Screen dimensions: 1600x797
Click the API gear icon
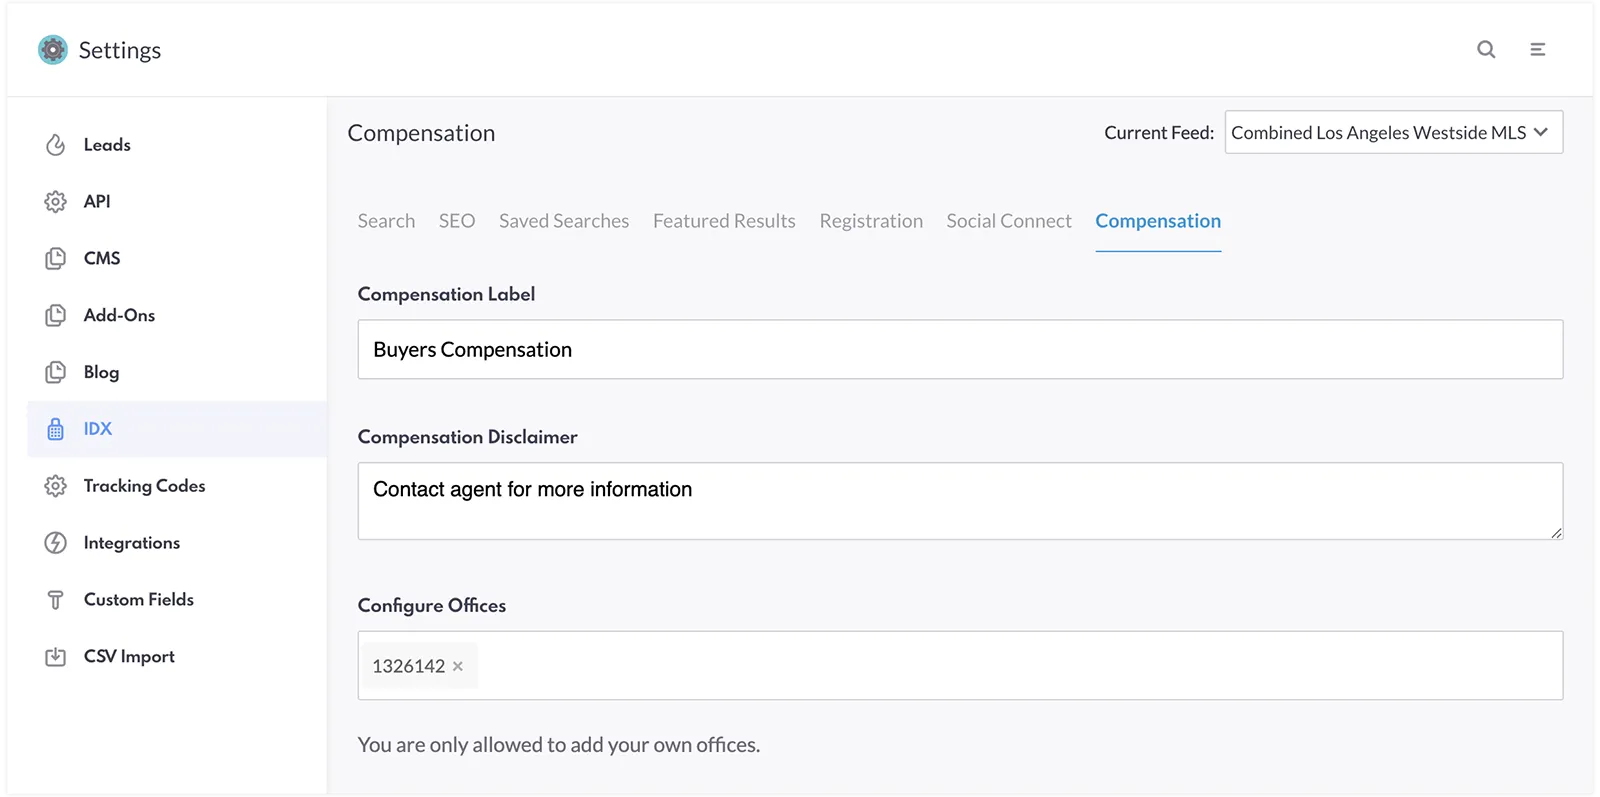click(x=56, y=202)
